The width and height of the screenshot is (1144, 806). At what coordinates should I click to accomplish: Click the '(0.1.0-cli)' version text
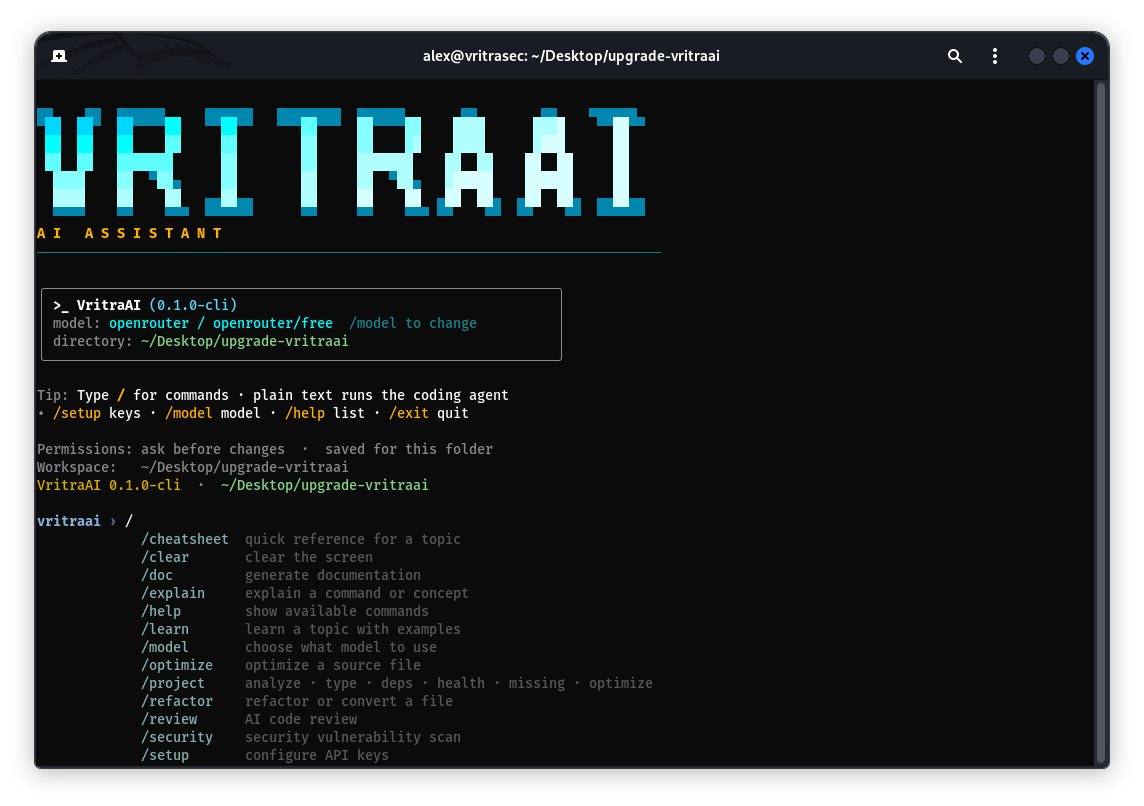click(x=193, y=305)
